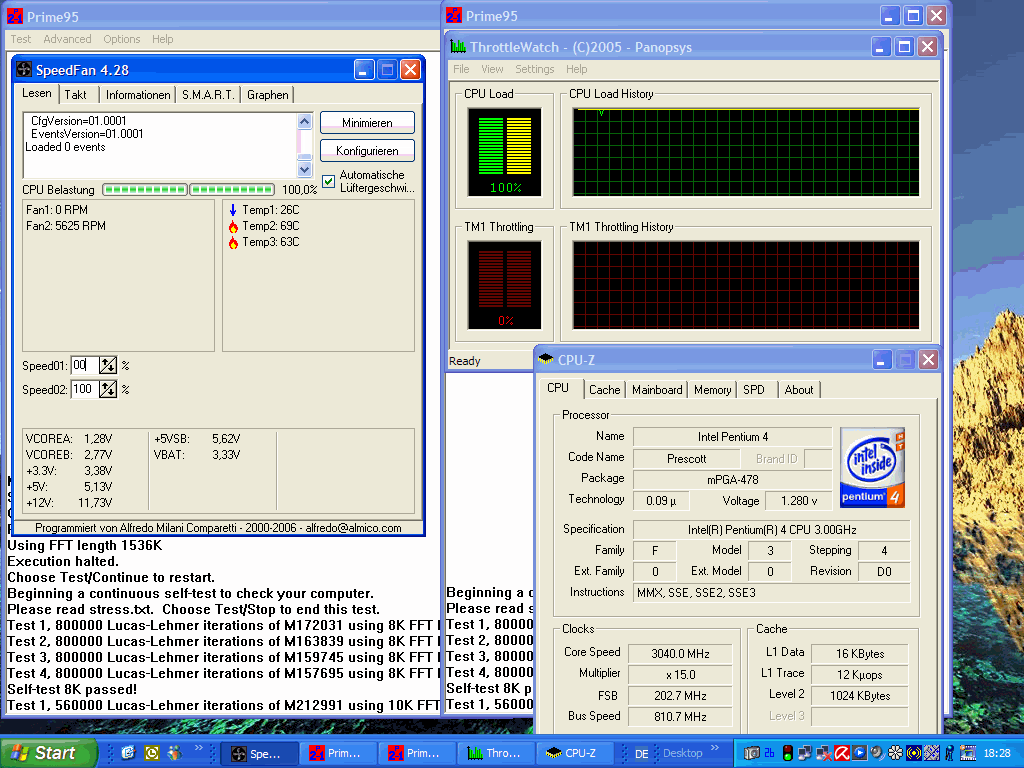The height and width of the screenshot is (768, 1024).
Task: Click the Speed01 percentage input field
Action: (x=84, y=365)
